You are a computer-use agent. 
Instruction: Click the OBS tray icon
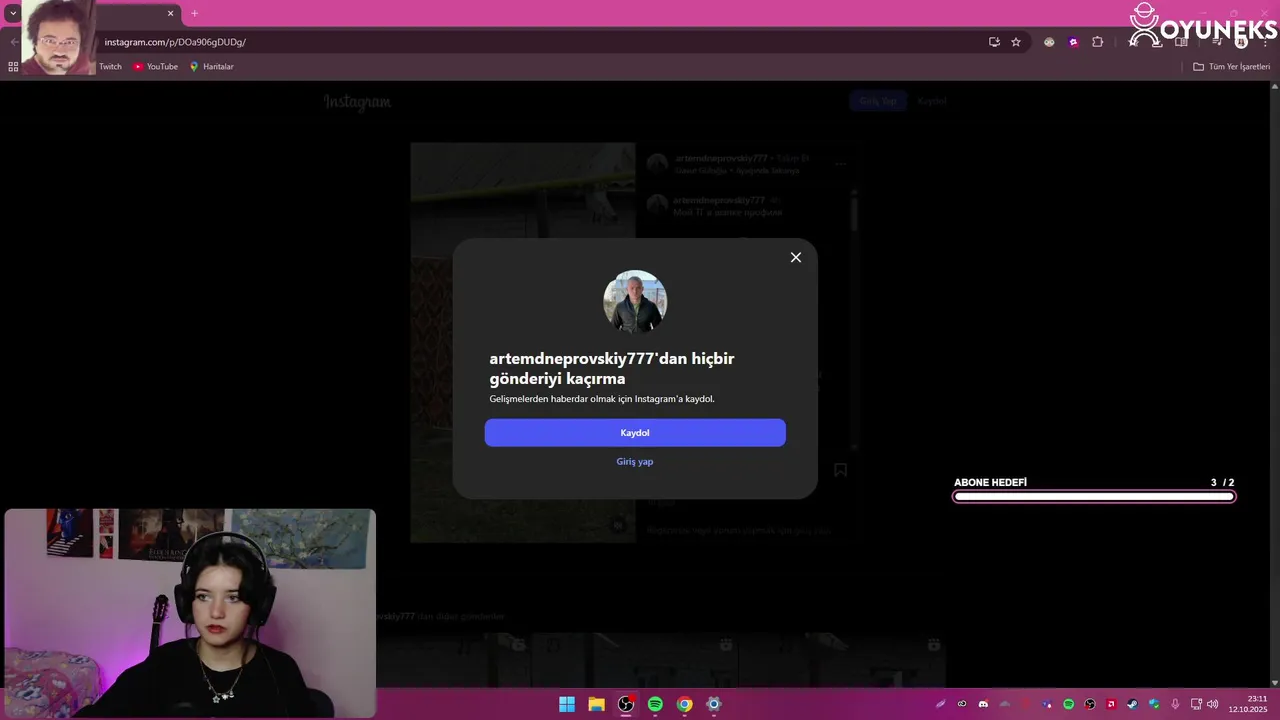pyautogui.click(x=1090, y=704)
